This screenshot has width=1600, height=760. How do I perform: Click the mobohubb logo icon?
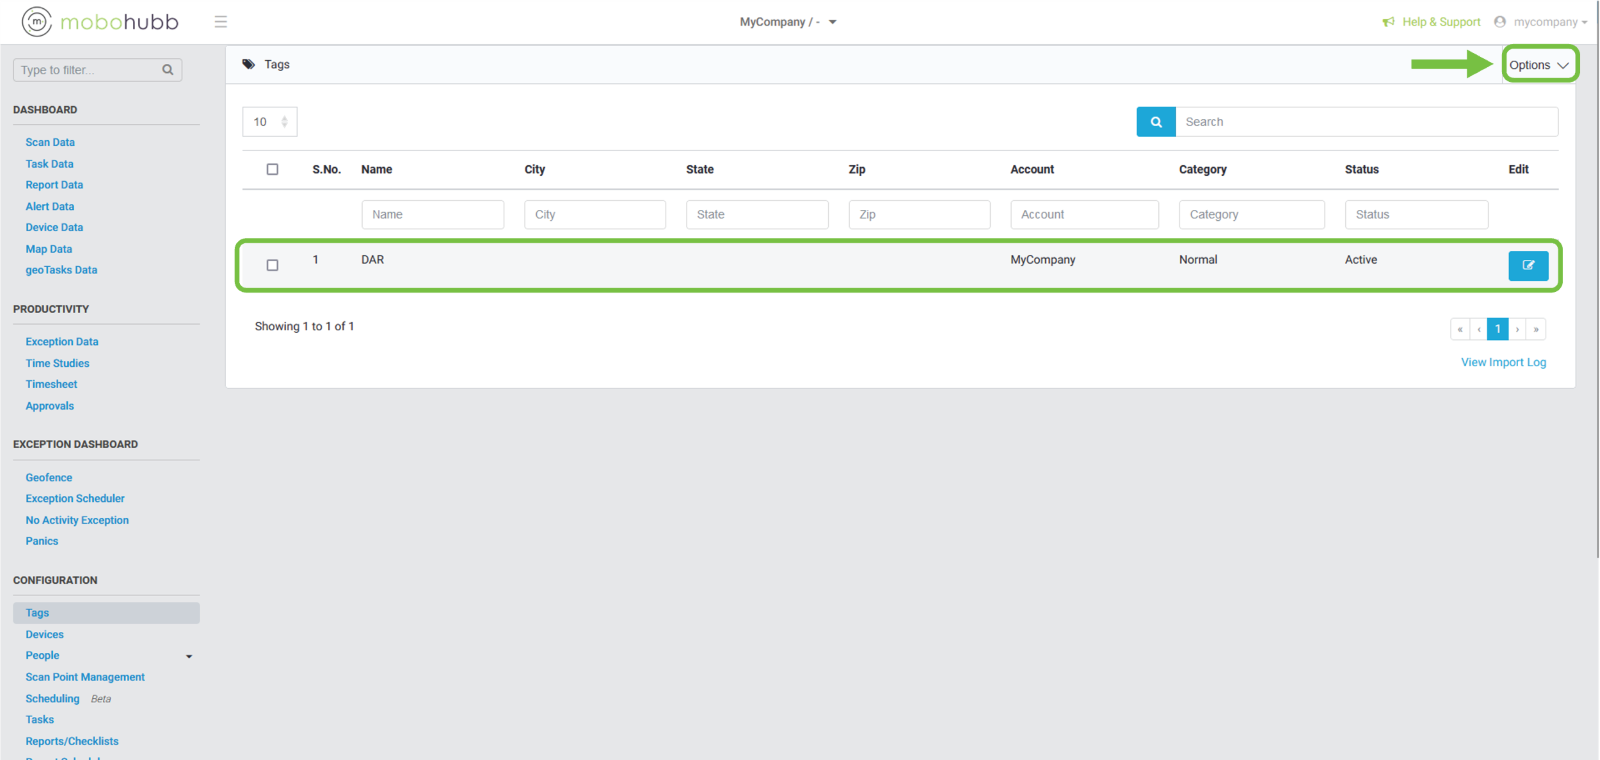(x=37, y=21)
